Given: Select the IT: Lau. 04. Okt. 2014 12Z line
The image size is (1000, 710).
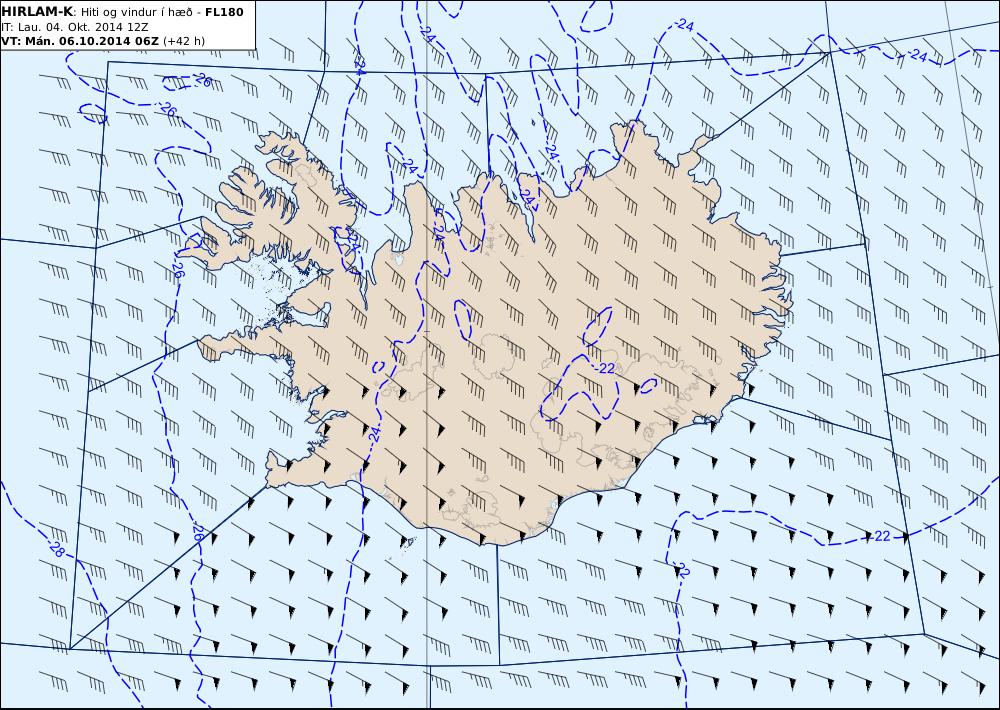Looking at the screenshot, I should pyautogui.click(x=75, y=27).
